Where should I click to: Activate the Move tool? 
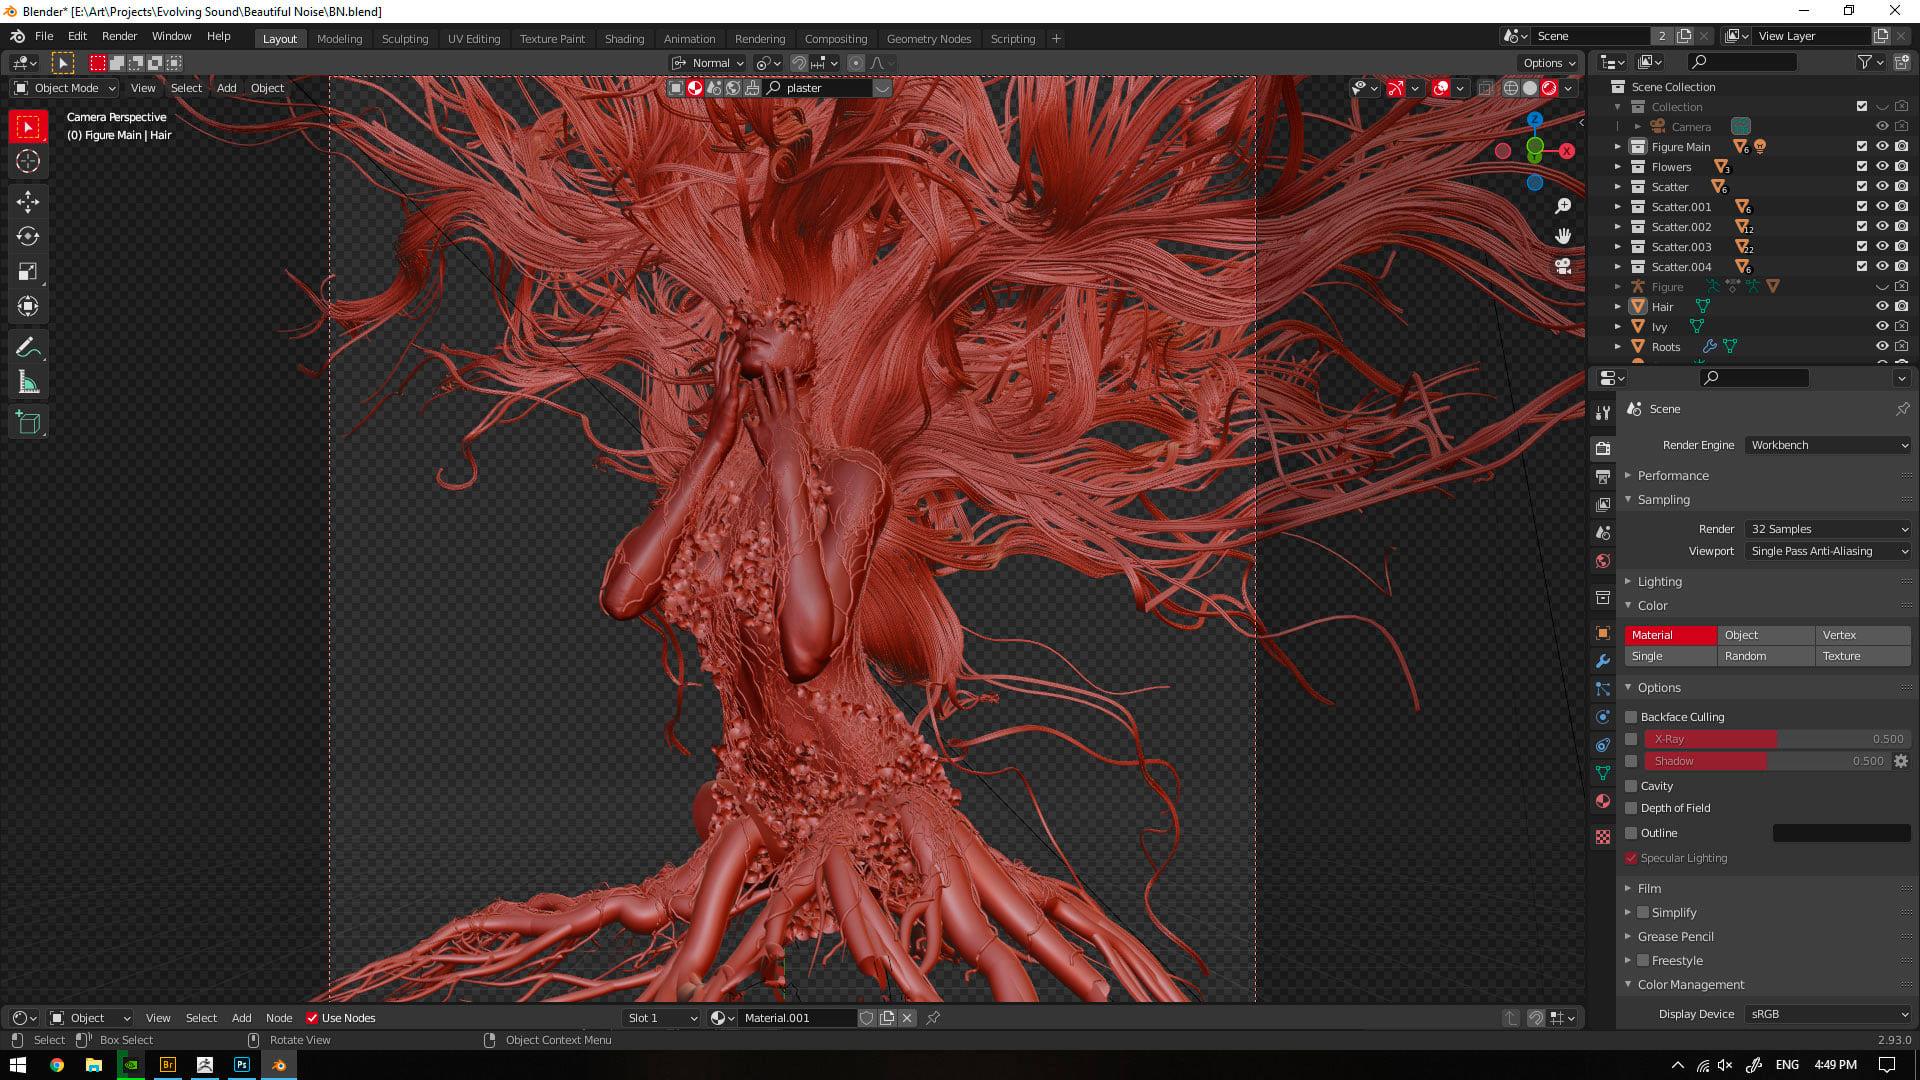(x=28, y=202)
